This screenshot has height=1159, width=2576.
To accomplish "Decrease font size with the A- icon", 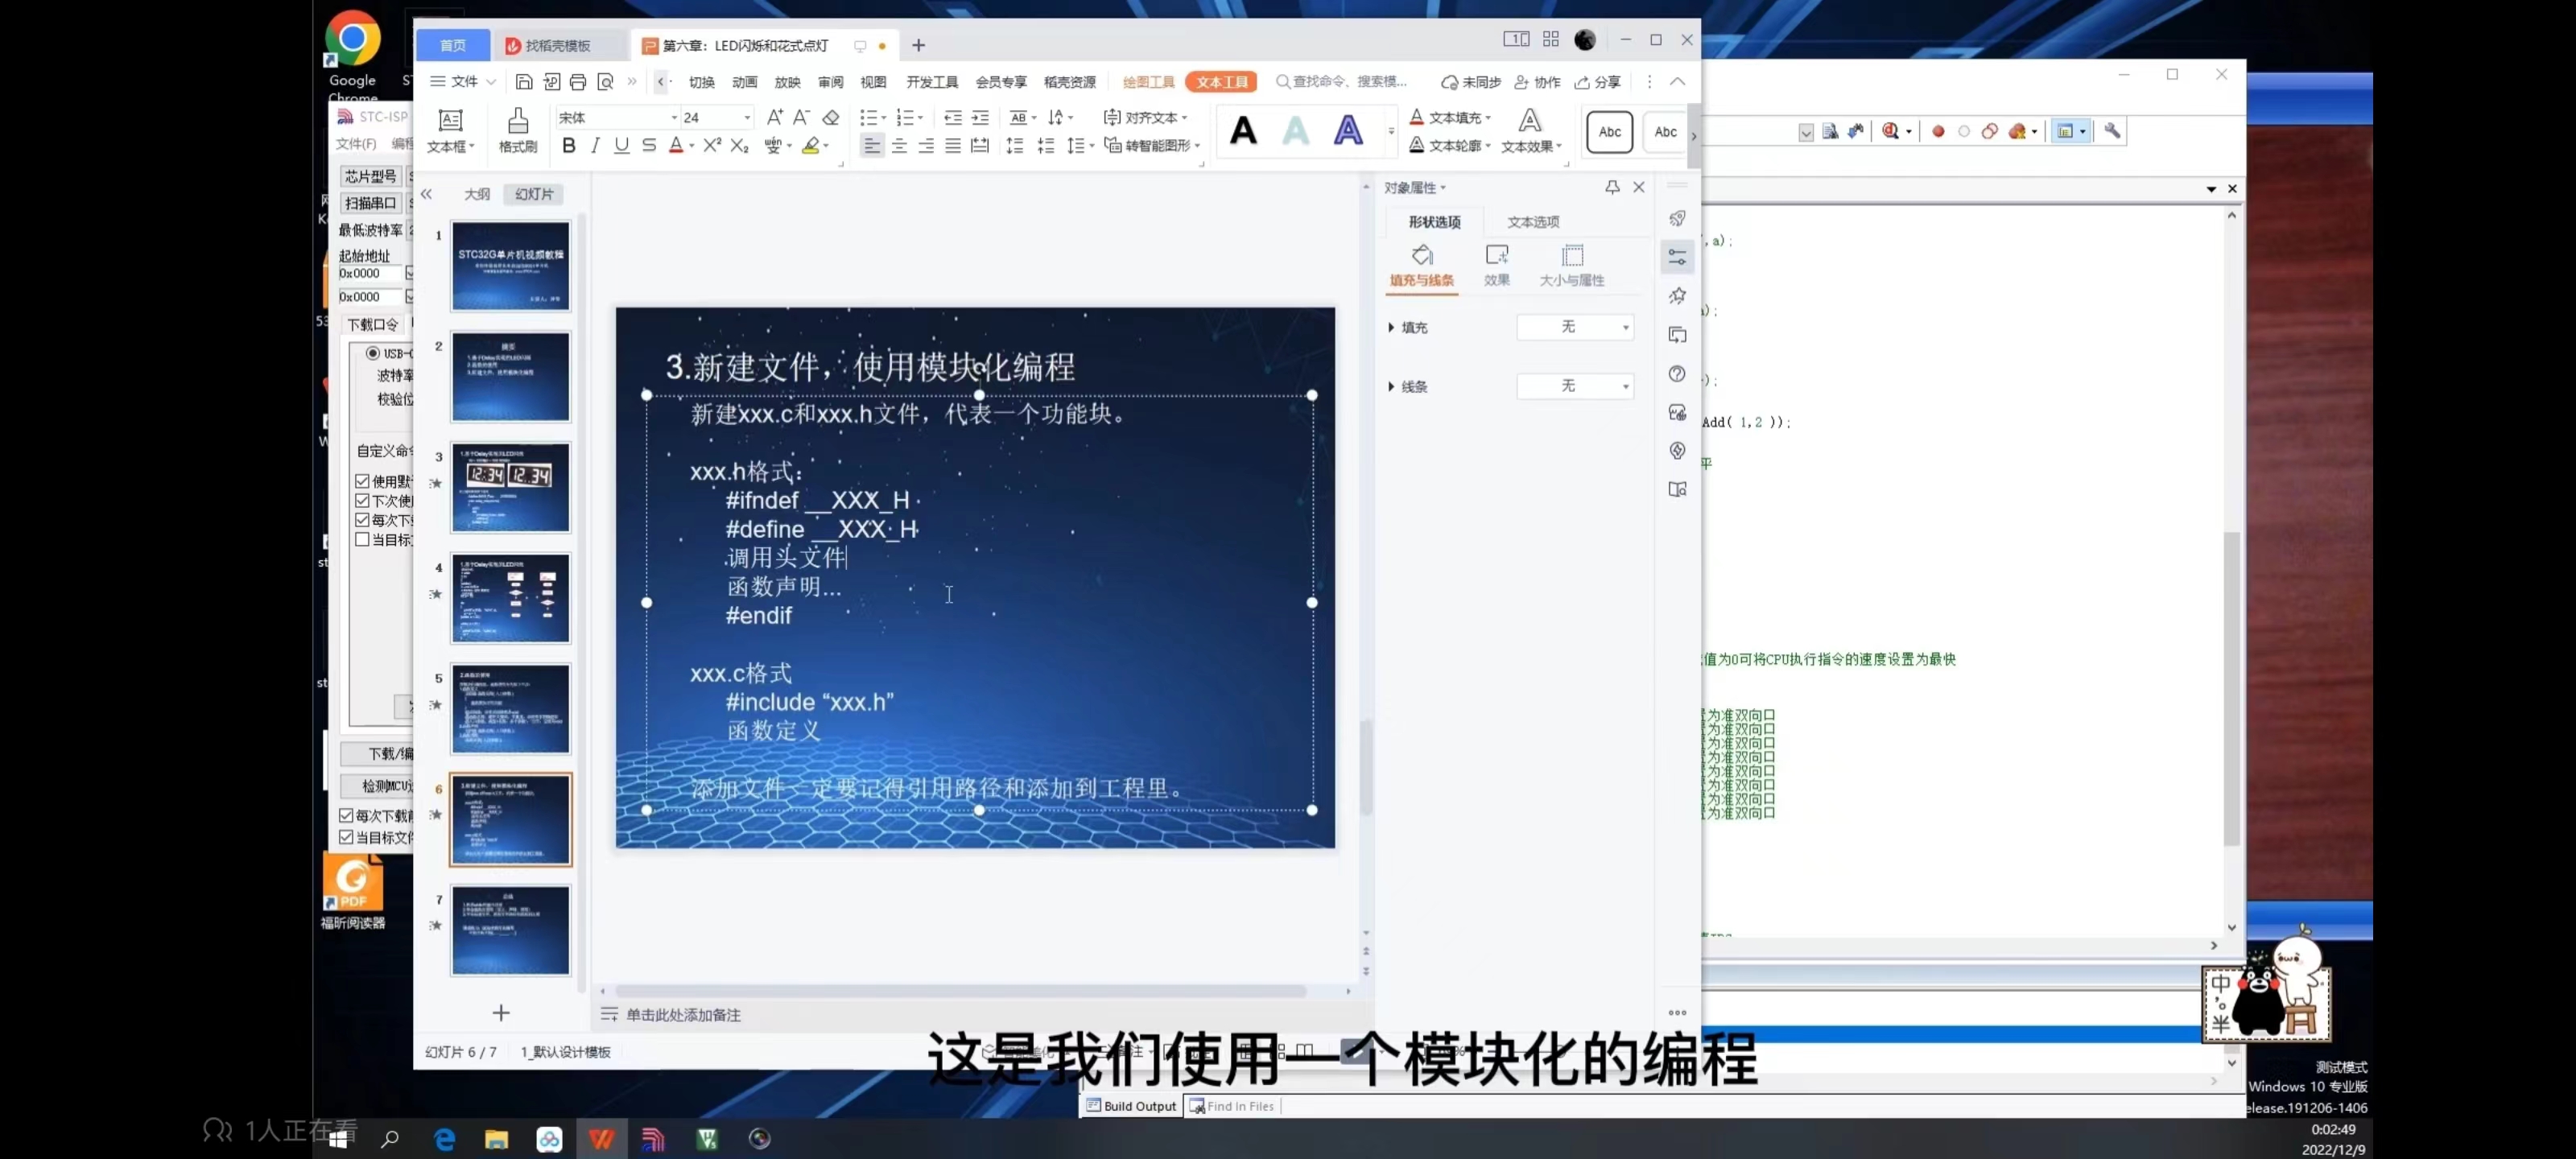I will click(801, 117).
